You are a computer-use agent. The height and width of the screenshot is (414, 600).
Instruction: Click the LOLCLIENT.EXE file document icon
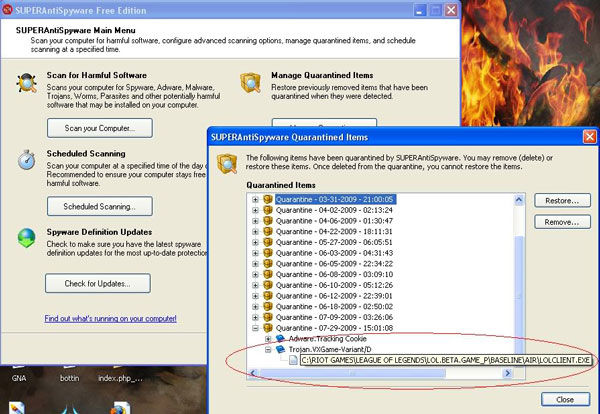click(x=293, y=360)
